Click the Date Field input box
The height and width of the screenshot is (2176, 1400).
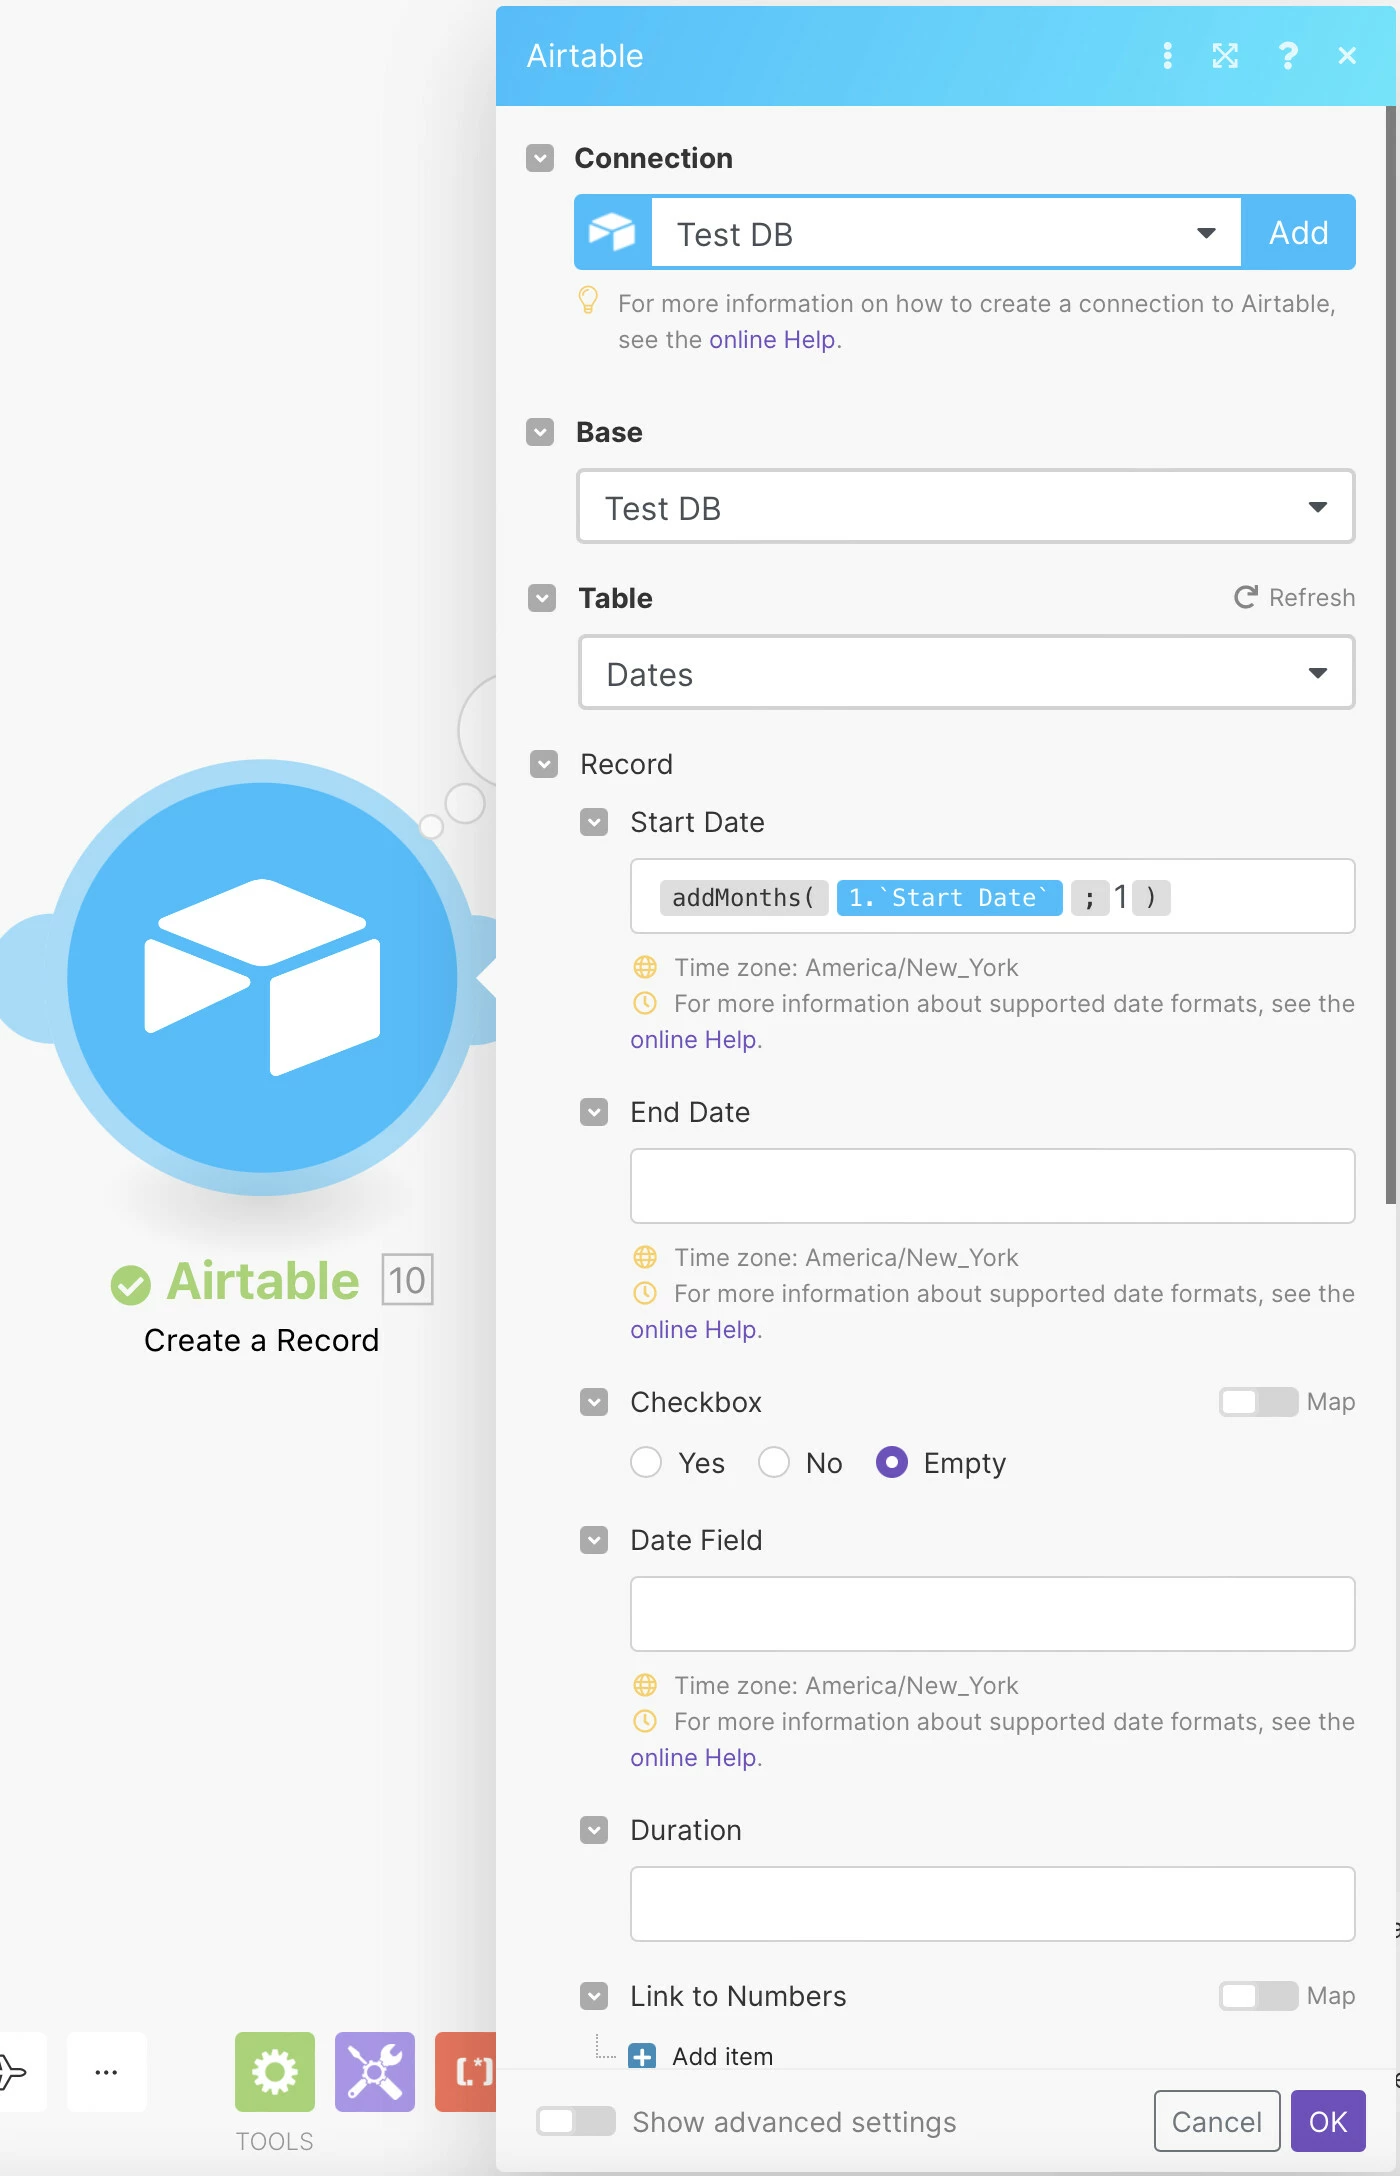992,1614
